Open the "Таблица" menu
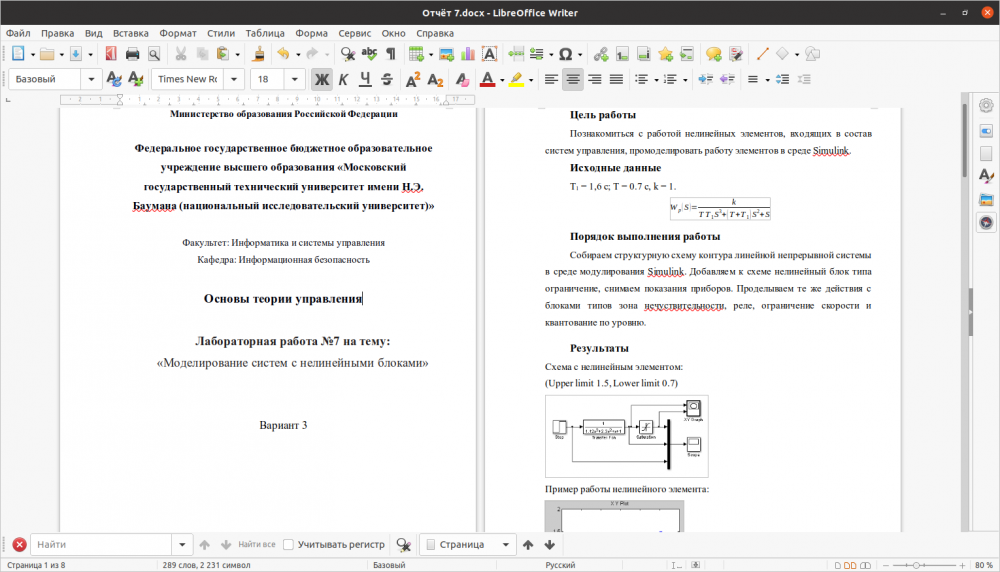The image size is (1000, 572). point(264,33)
